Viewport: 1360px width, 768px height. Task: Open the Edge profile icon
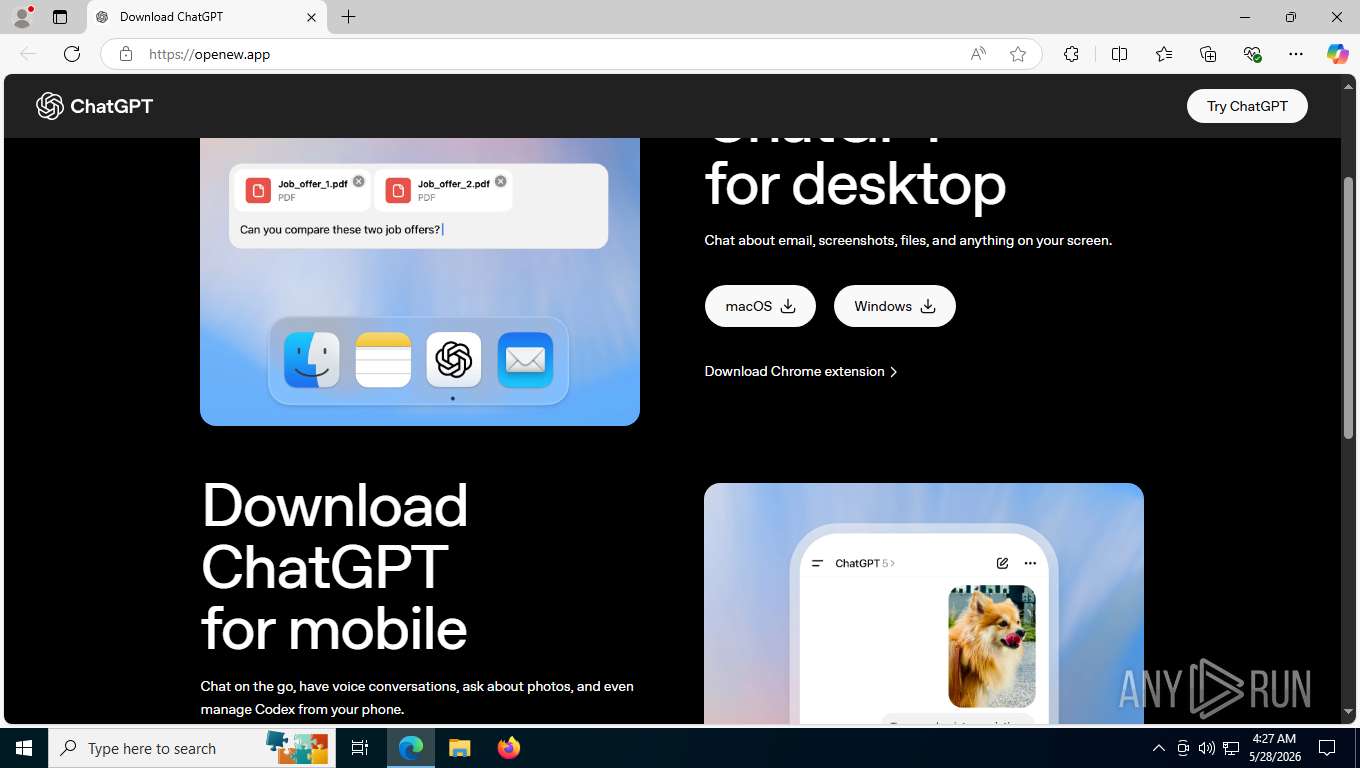pyautogui.click(x=22, y=17)
